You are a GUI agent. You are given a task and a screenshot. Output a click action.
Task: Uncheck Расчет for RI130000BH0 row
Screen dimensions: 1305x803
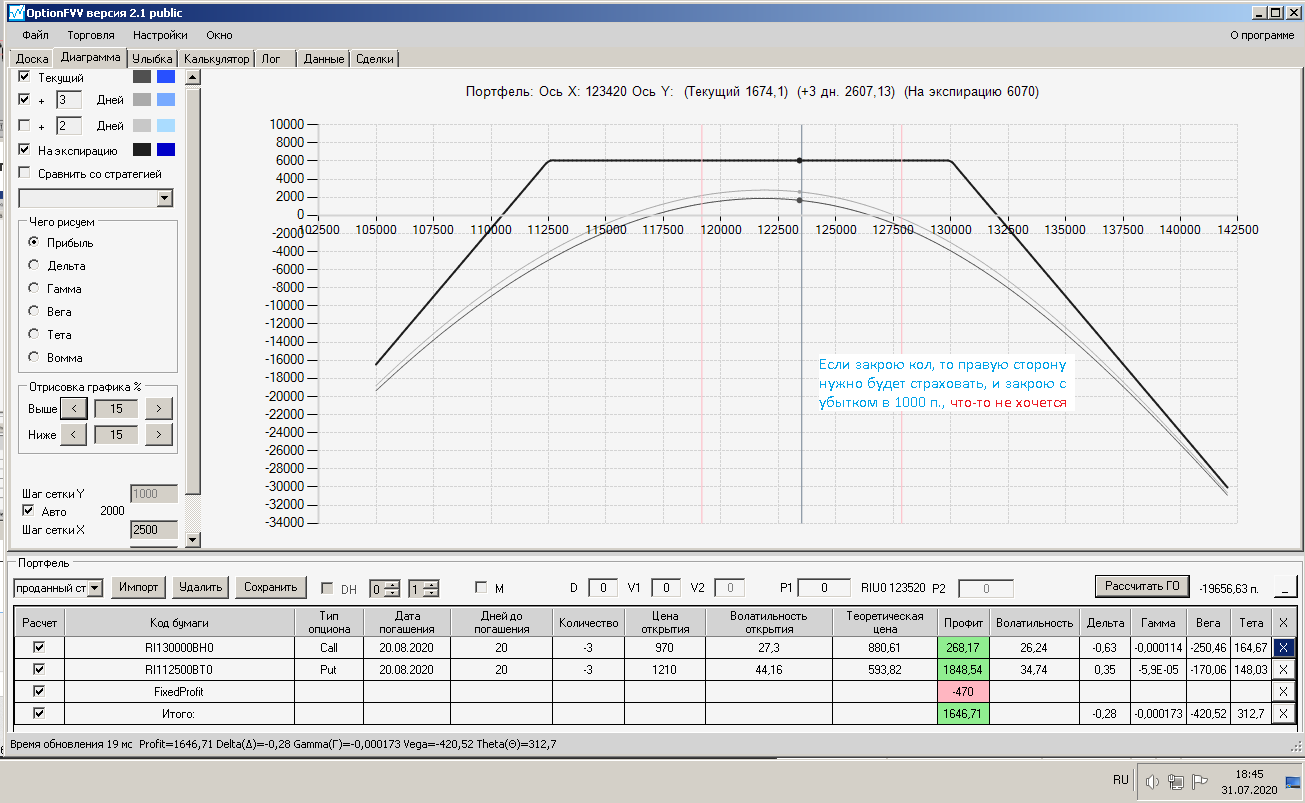pyautogui.click(x=39, y=647)
